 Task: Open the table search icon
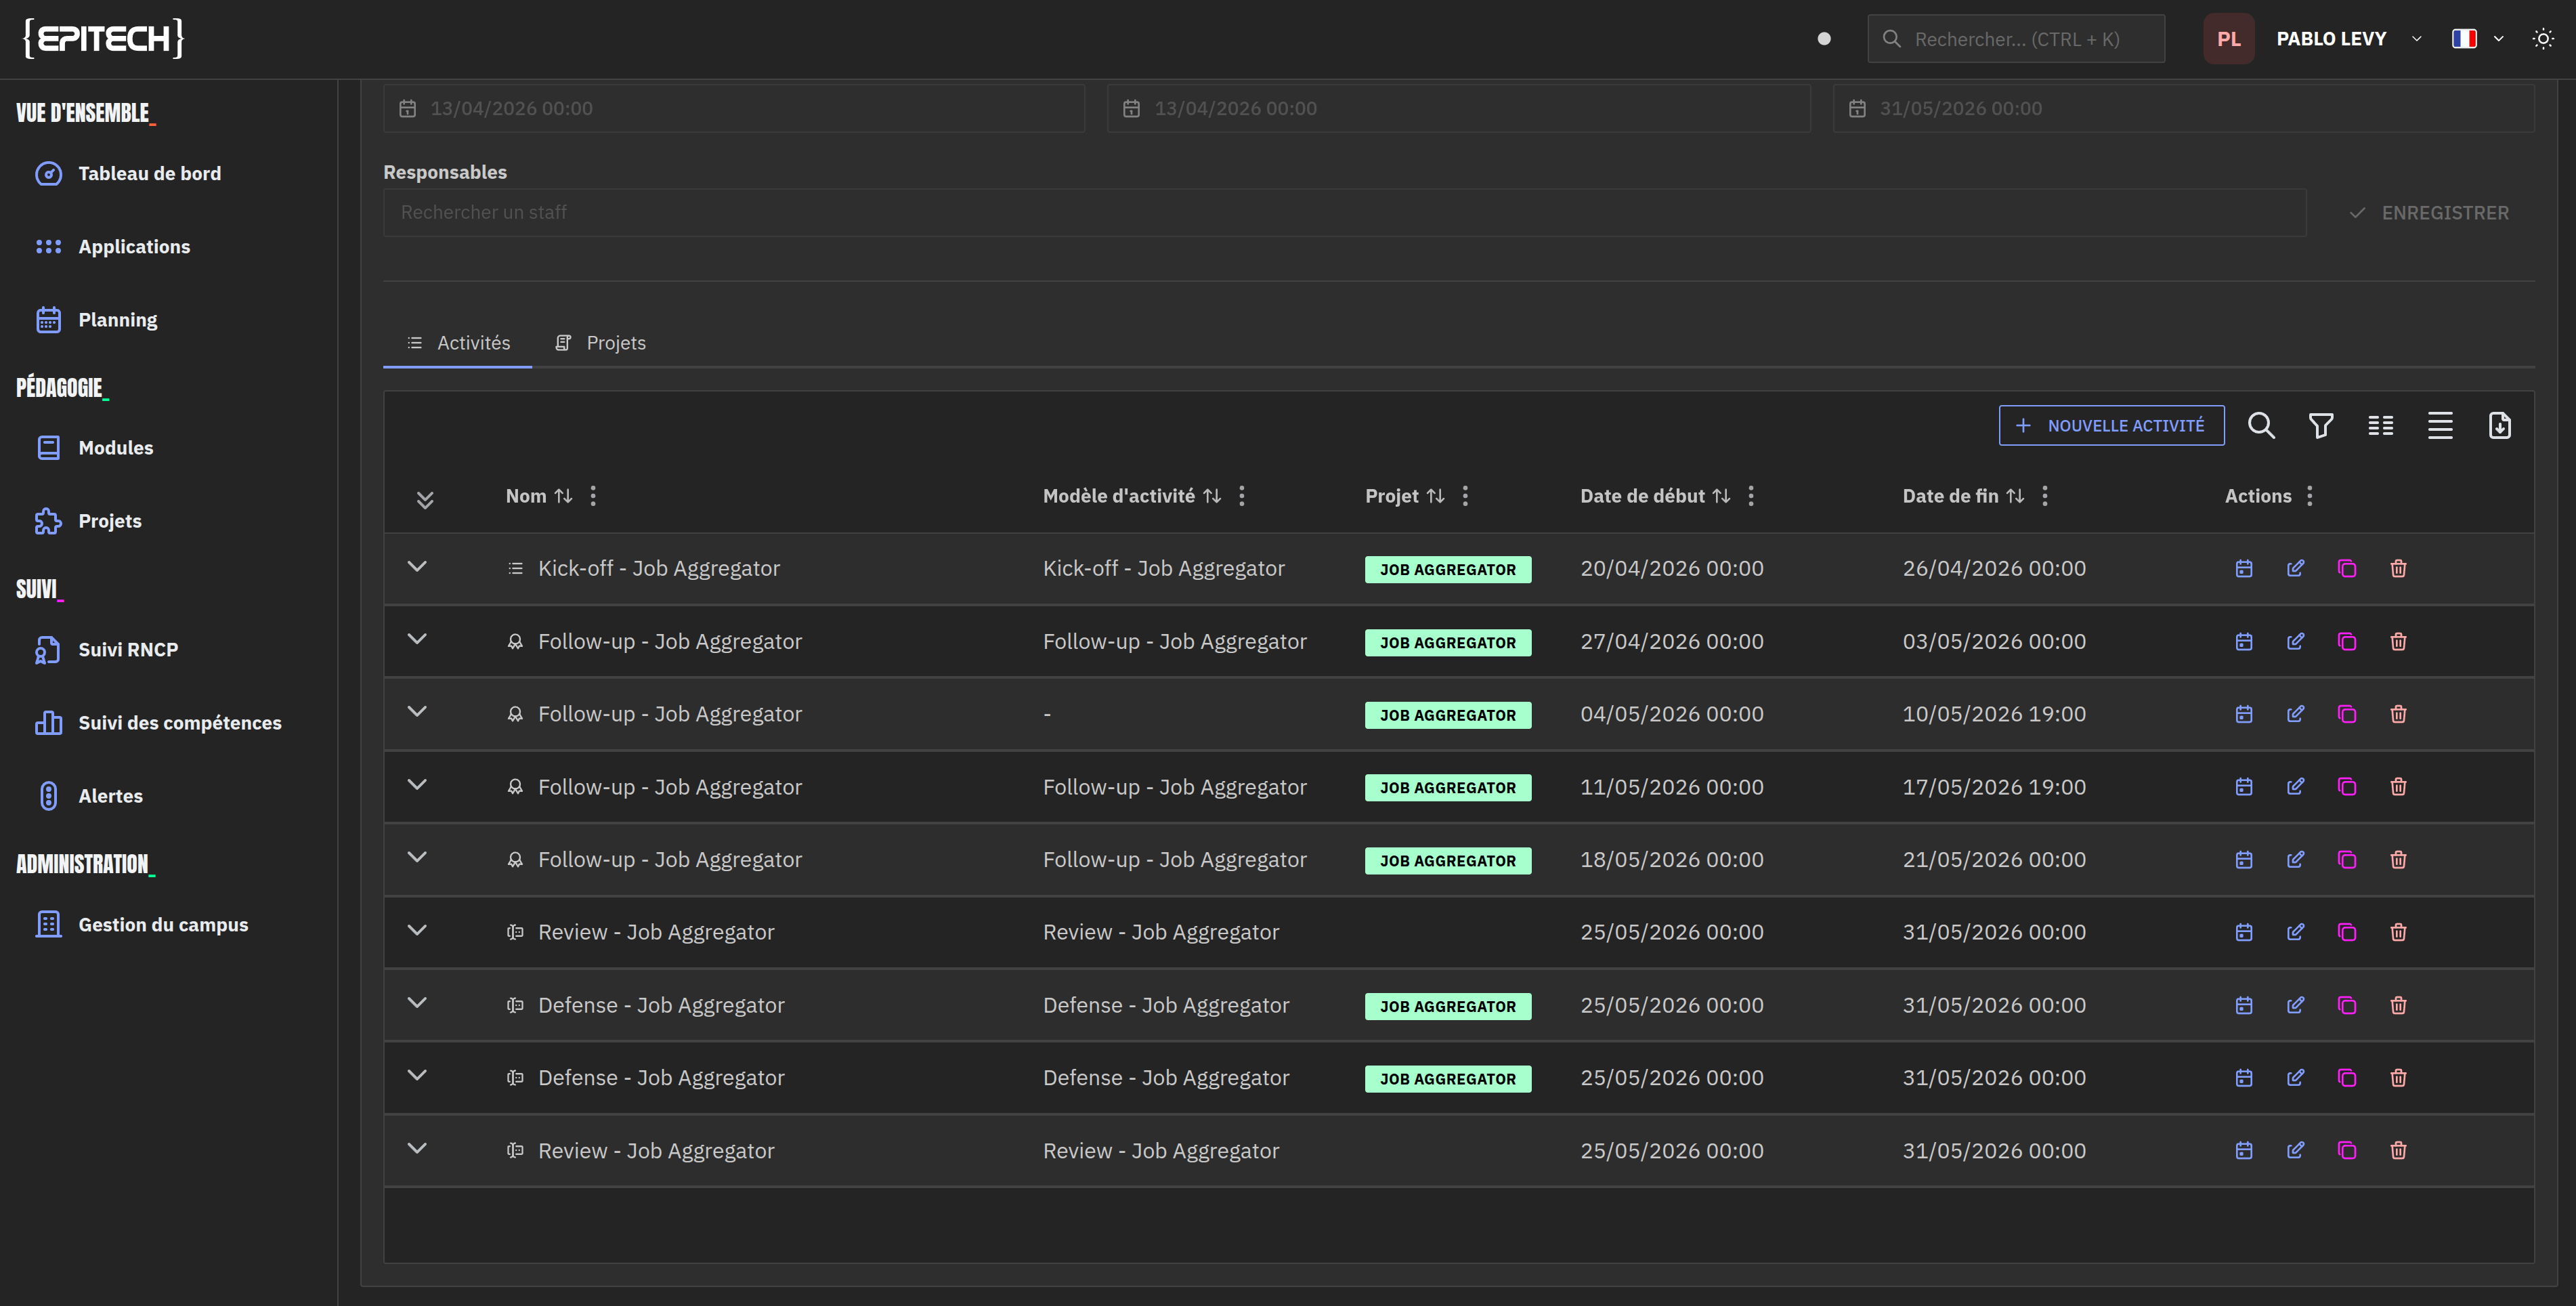point(2261,426)
